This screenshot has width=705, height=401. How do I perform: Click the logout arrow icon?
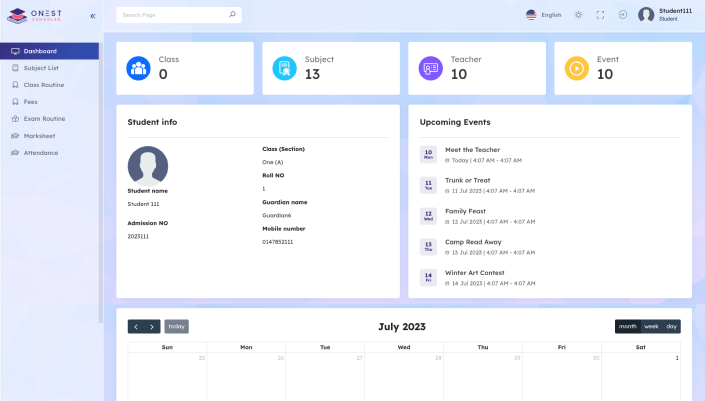622,15
